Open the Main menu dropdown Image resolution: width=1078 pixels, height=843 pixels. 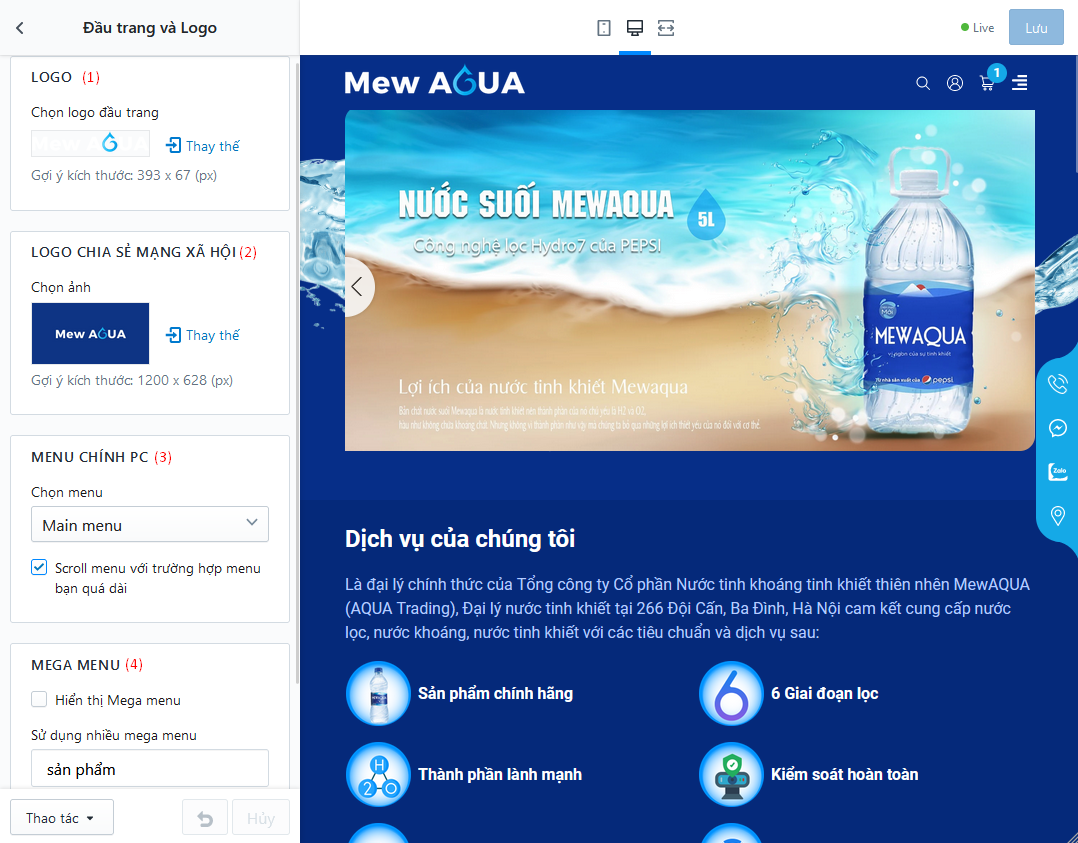pos(150,525)
